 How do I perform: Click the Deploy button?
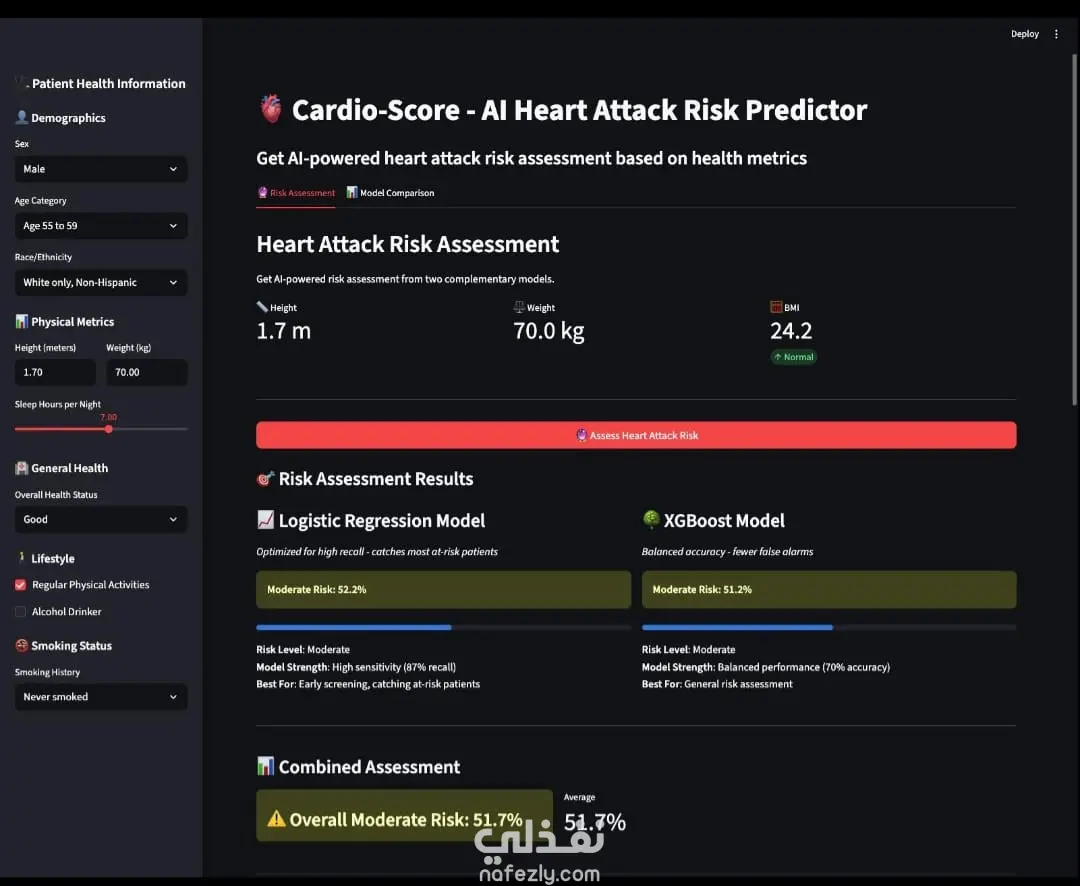coord(1024,34)
